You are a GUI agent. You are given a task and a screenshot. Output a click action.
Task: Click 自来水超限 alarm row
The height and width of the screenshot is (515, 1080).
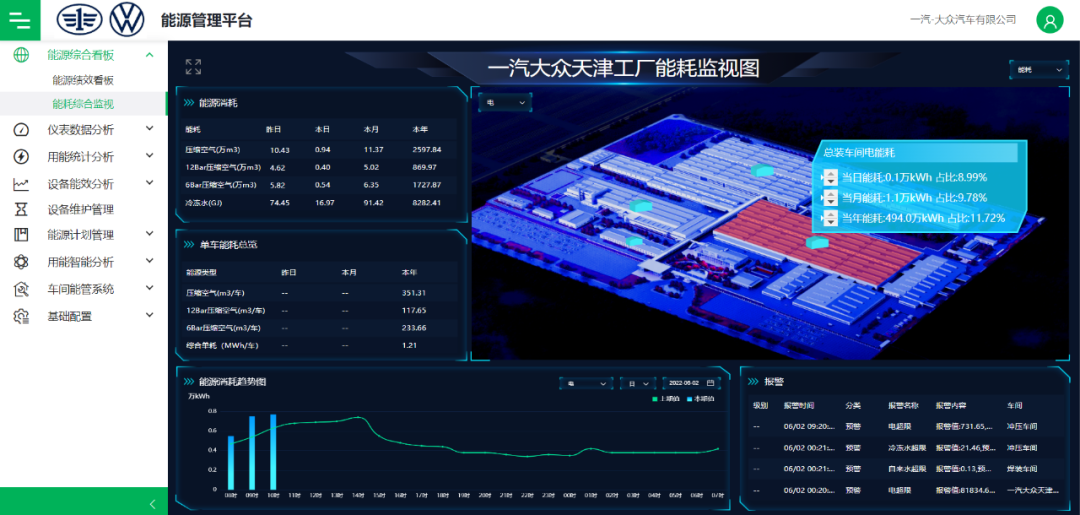tap(907, 469)
